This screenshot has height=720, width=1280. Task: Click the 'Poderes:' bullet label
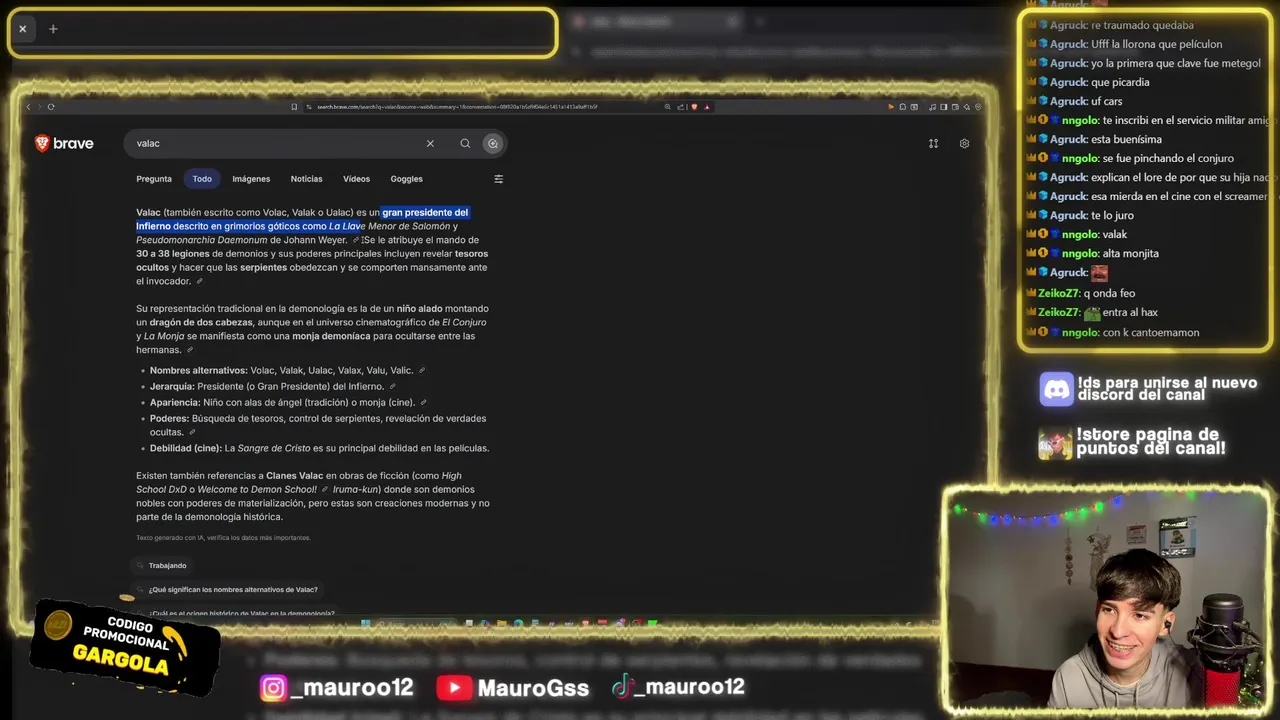click(169, 419)
